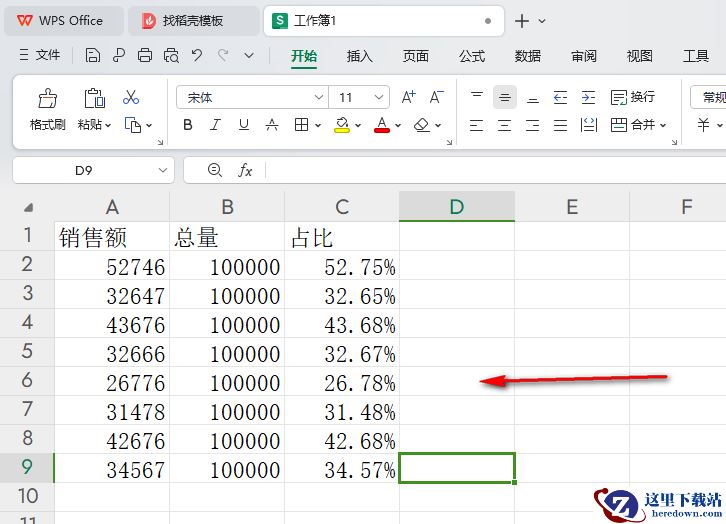Increase font size with A+ icon
This screenshot has height=524, width=726.
click(408, 97)
